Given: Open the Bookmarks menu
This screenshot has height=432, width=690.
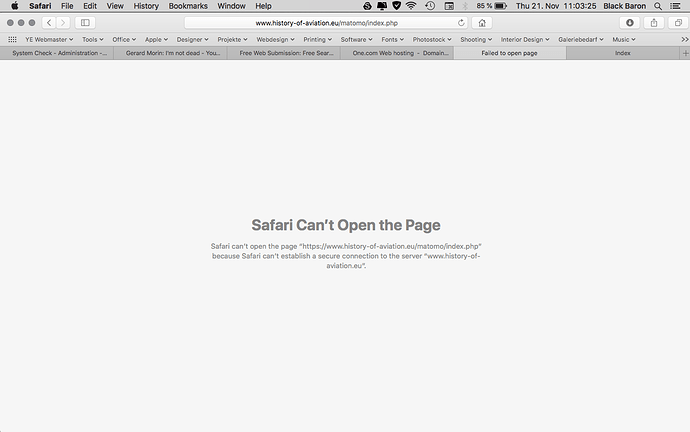Looking at the screenshot, I should 188,6.
